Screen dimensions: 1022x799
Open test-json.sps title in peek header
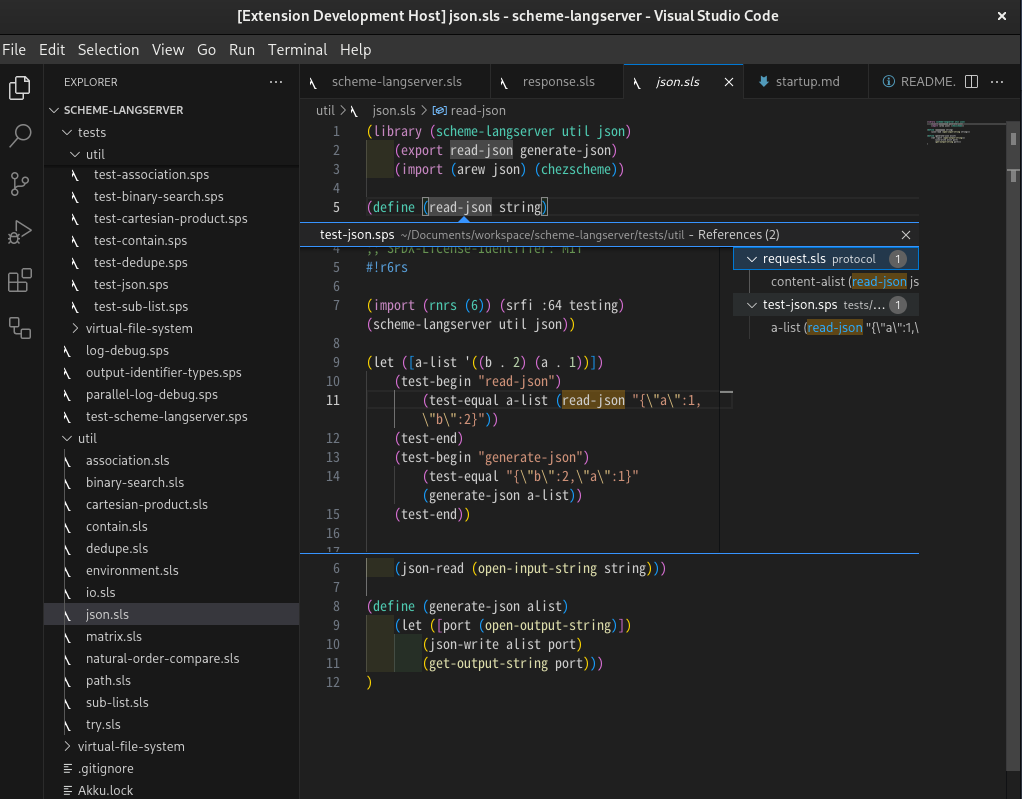(x=357, y=235)
